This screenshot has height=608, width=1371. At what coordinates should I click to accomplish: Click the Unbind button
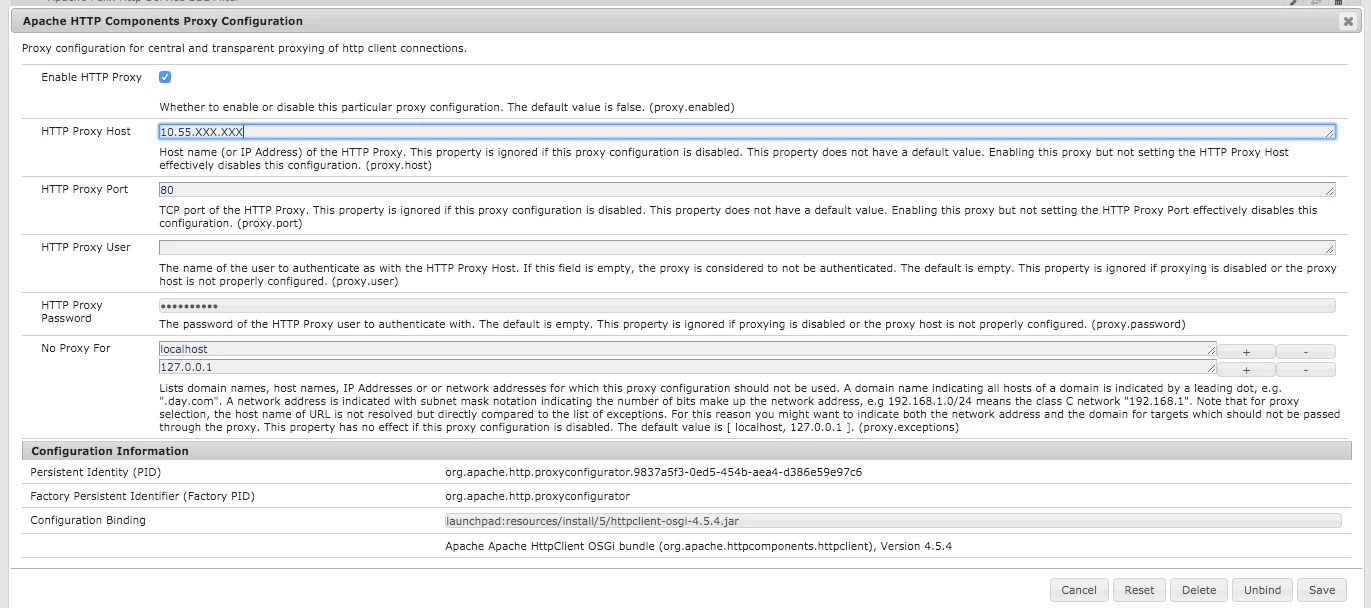click(1262, 590)
